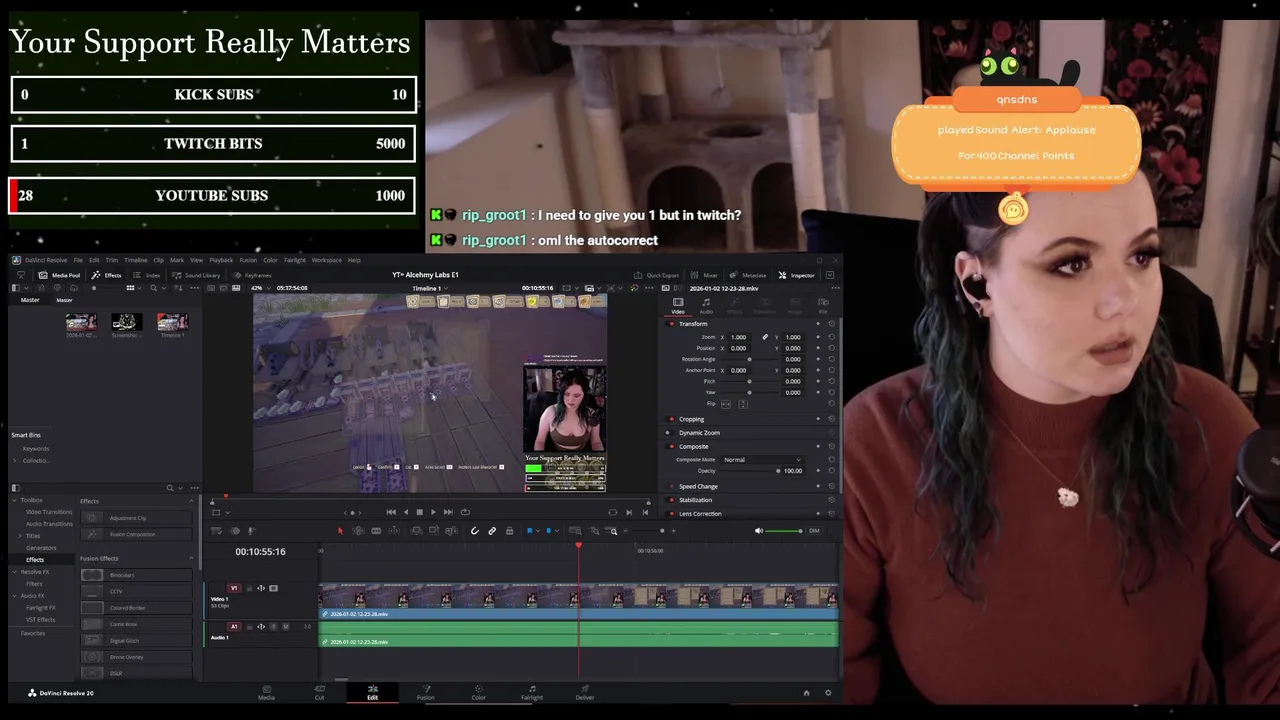Open the Index panel

(x=147, y=275)
